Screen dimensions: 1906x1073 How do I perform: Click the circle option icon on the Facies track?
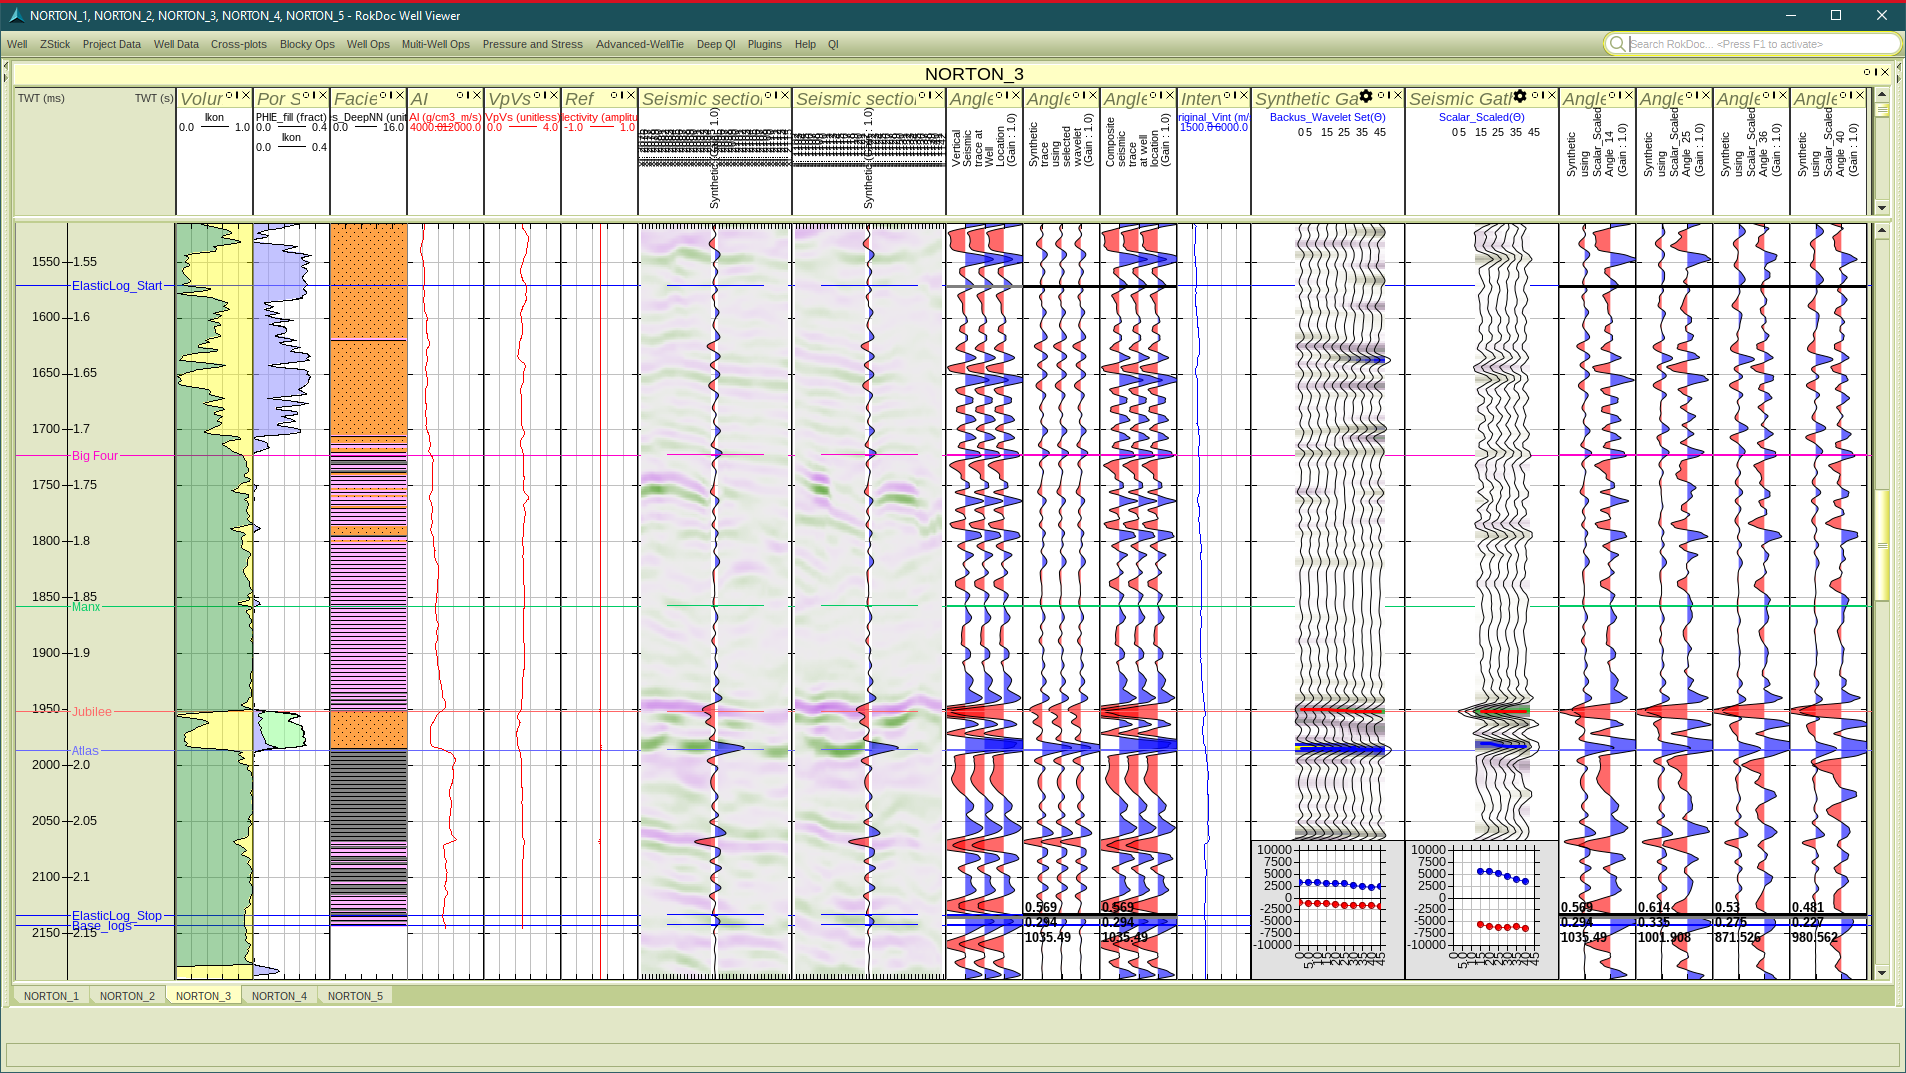(384, 95)
